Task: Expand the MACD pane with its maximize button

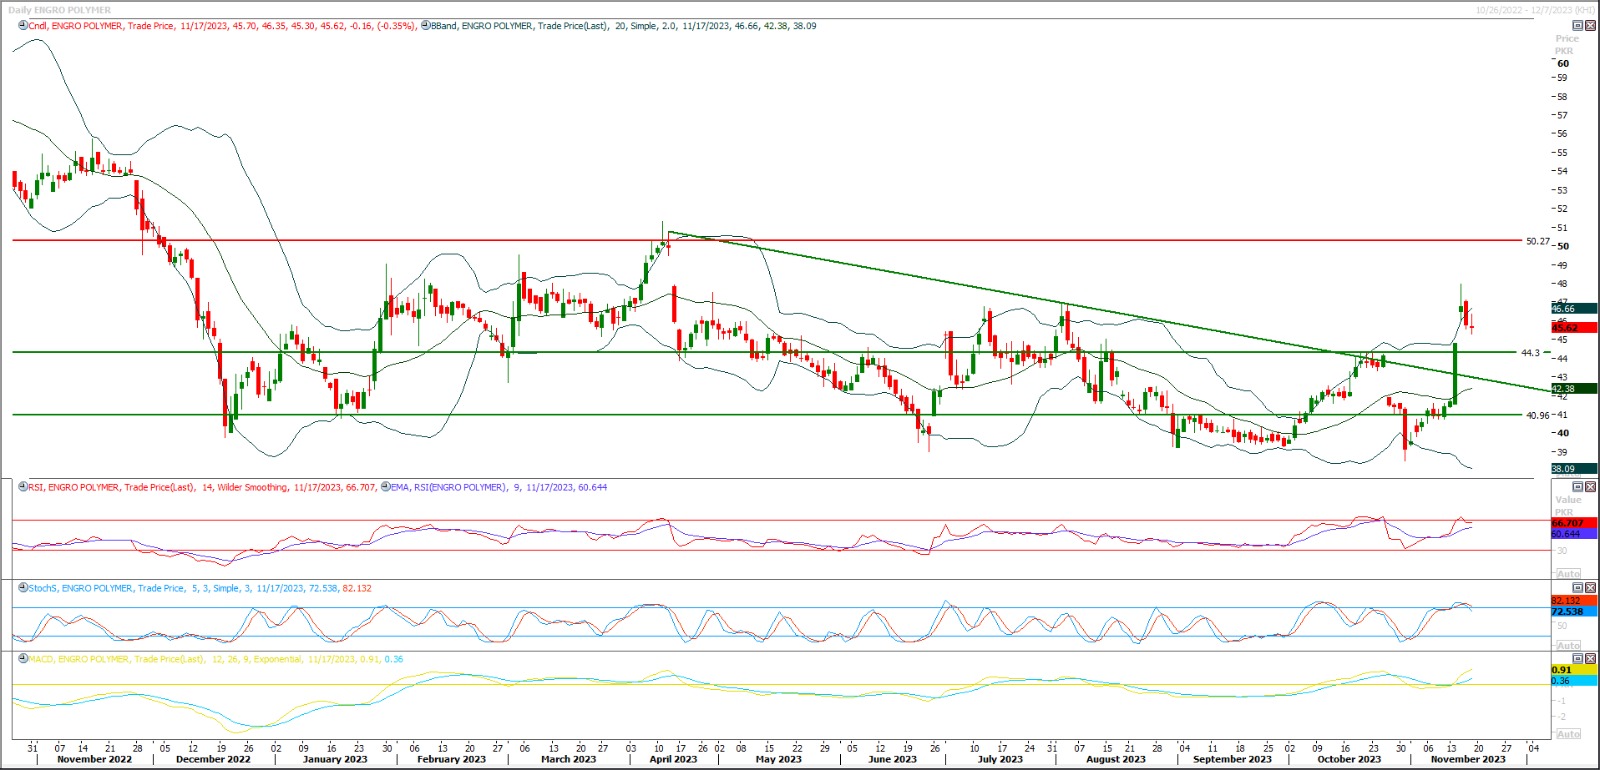Action: pos(1578,659)
